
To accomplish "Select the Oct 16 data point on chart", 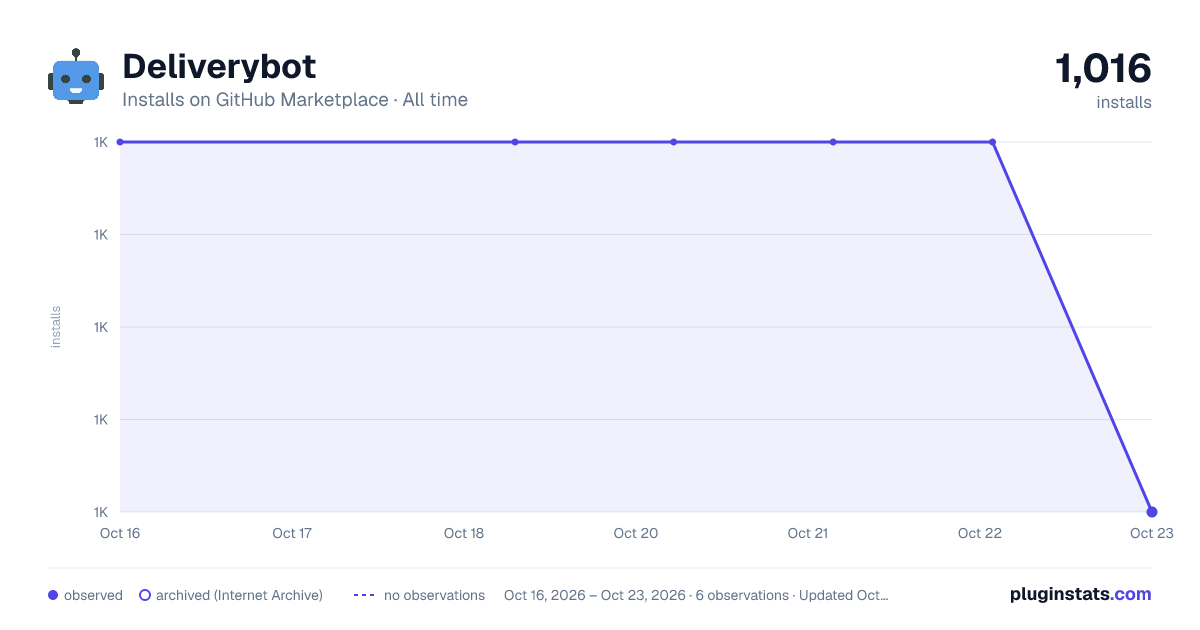I will tap(120, 142).
